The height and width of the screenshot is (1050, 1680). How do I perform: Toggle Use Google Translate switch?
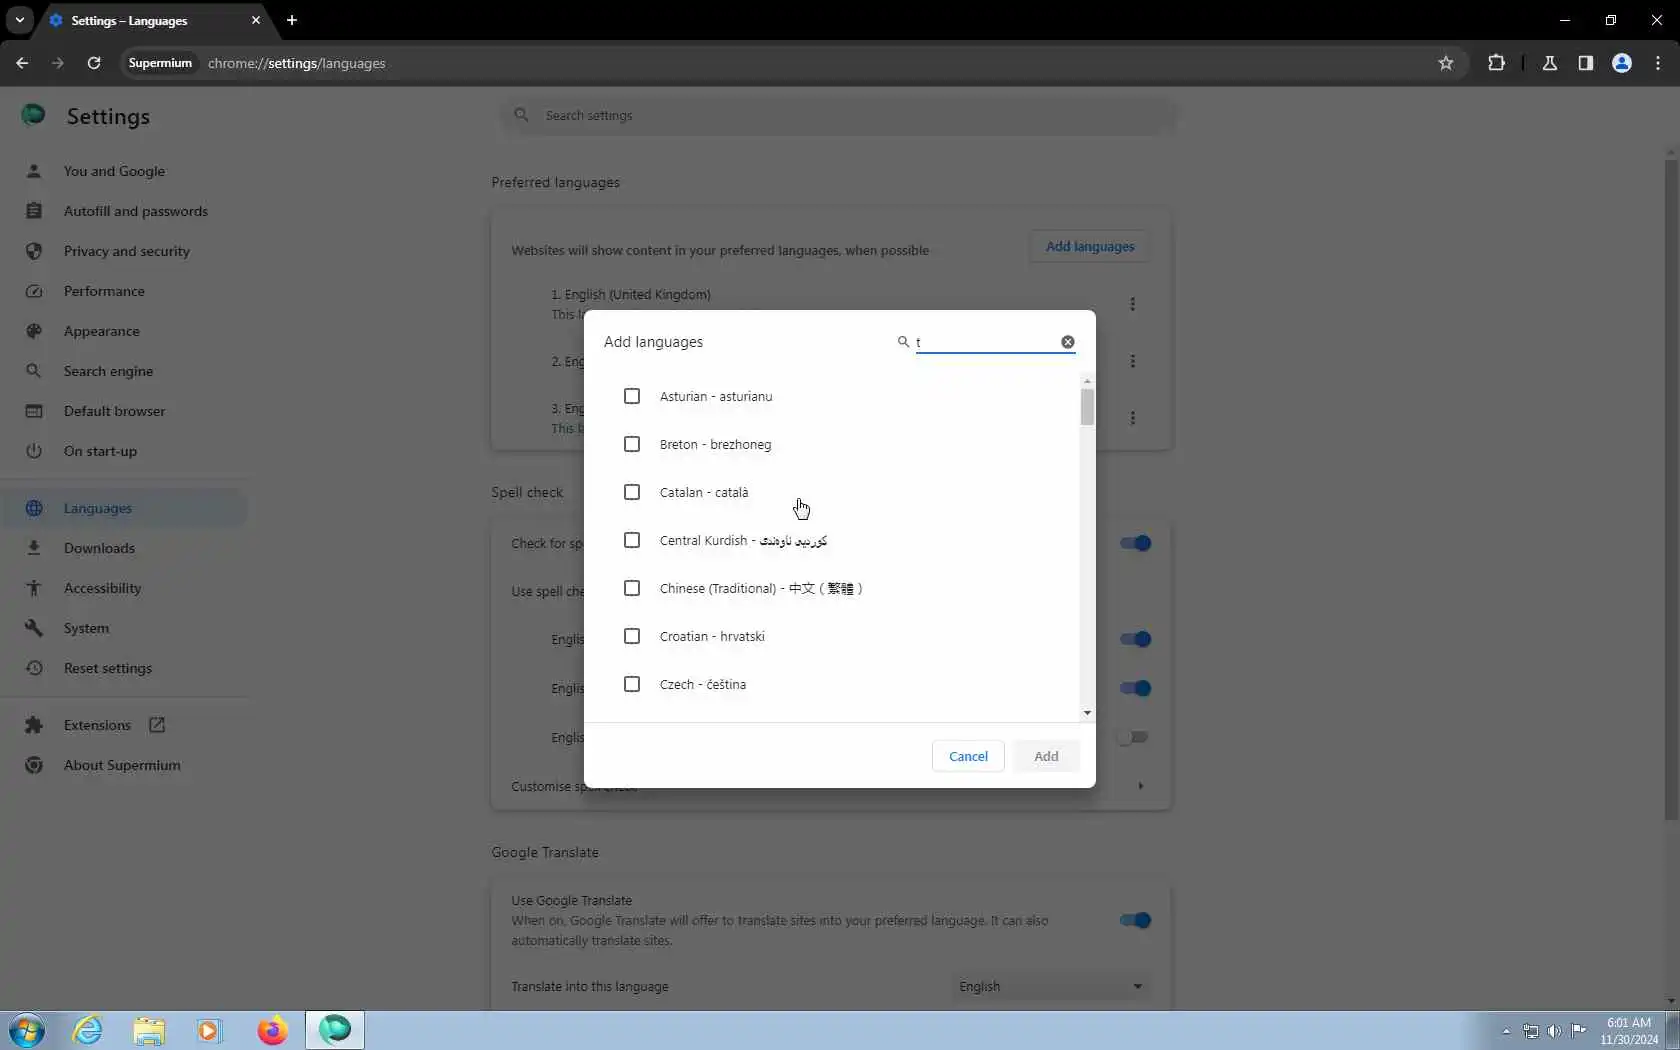click(1135, 920)
